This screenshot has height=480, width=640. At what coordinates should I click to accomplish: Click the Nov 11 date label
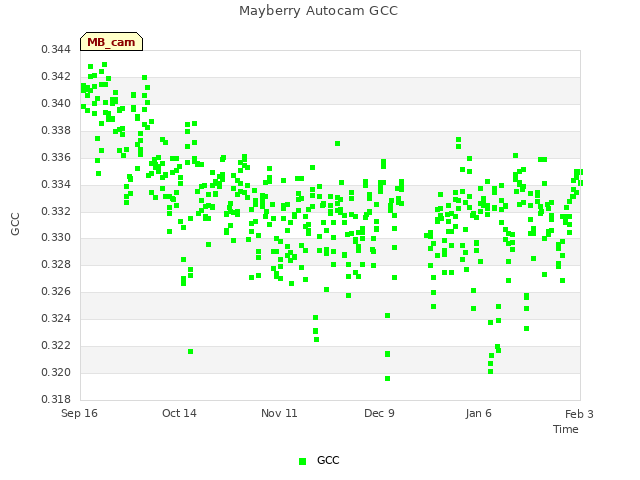(279, 413)
